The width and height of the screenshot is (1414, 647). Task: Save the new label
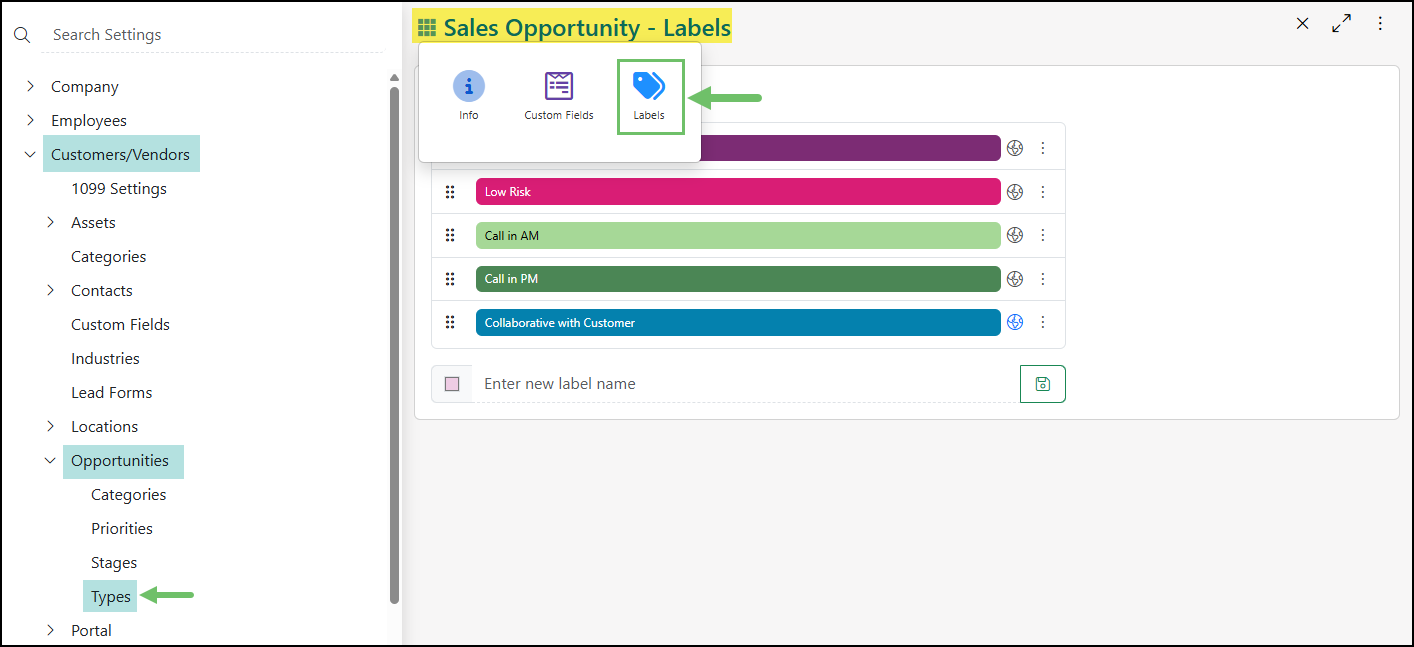click(x=1043, y=384)
